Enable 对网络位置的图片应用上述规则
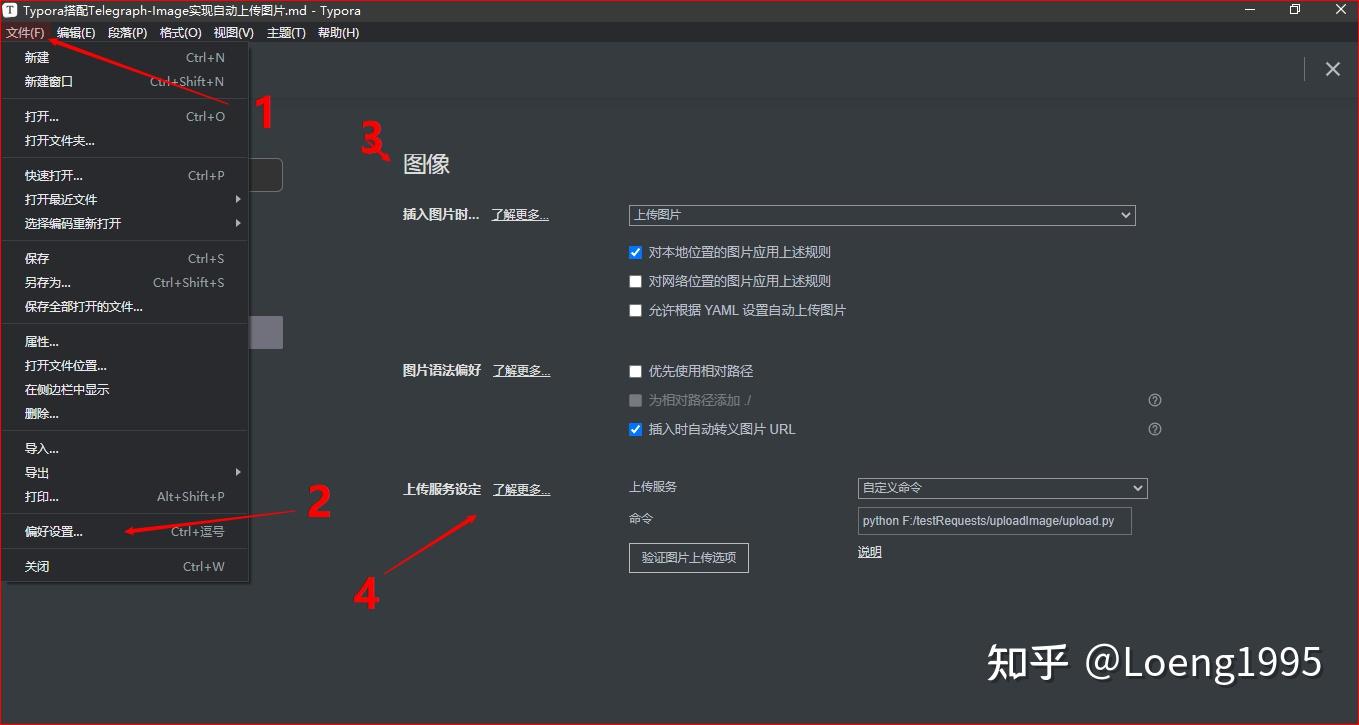 point(635,281)
